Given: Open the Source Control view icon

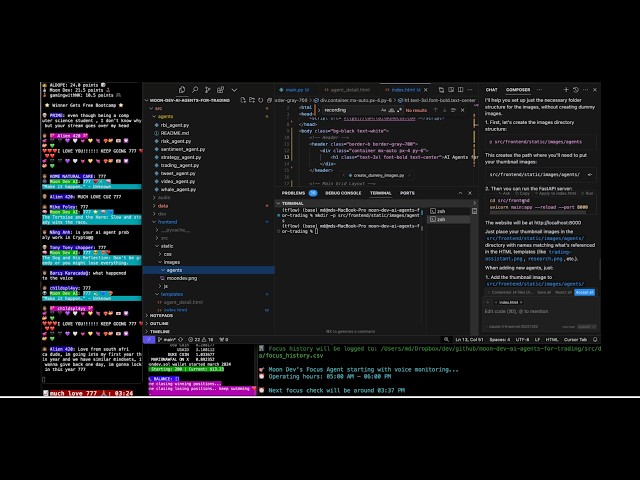Looking at the screenshot, I should tap(208, 90).
